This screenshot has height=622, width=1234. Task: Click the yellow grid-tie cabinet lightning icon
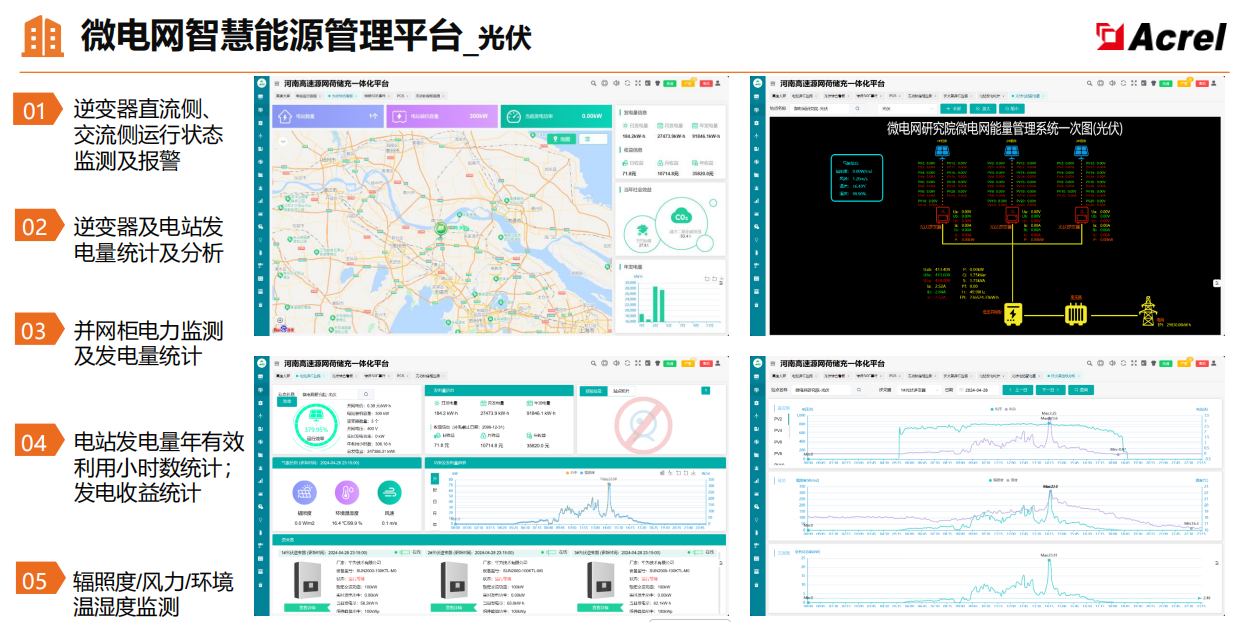pos(1013,315)
